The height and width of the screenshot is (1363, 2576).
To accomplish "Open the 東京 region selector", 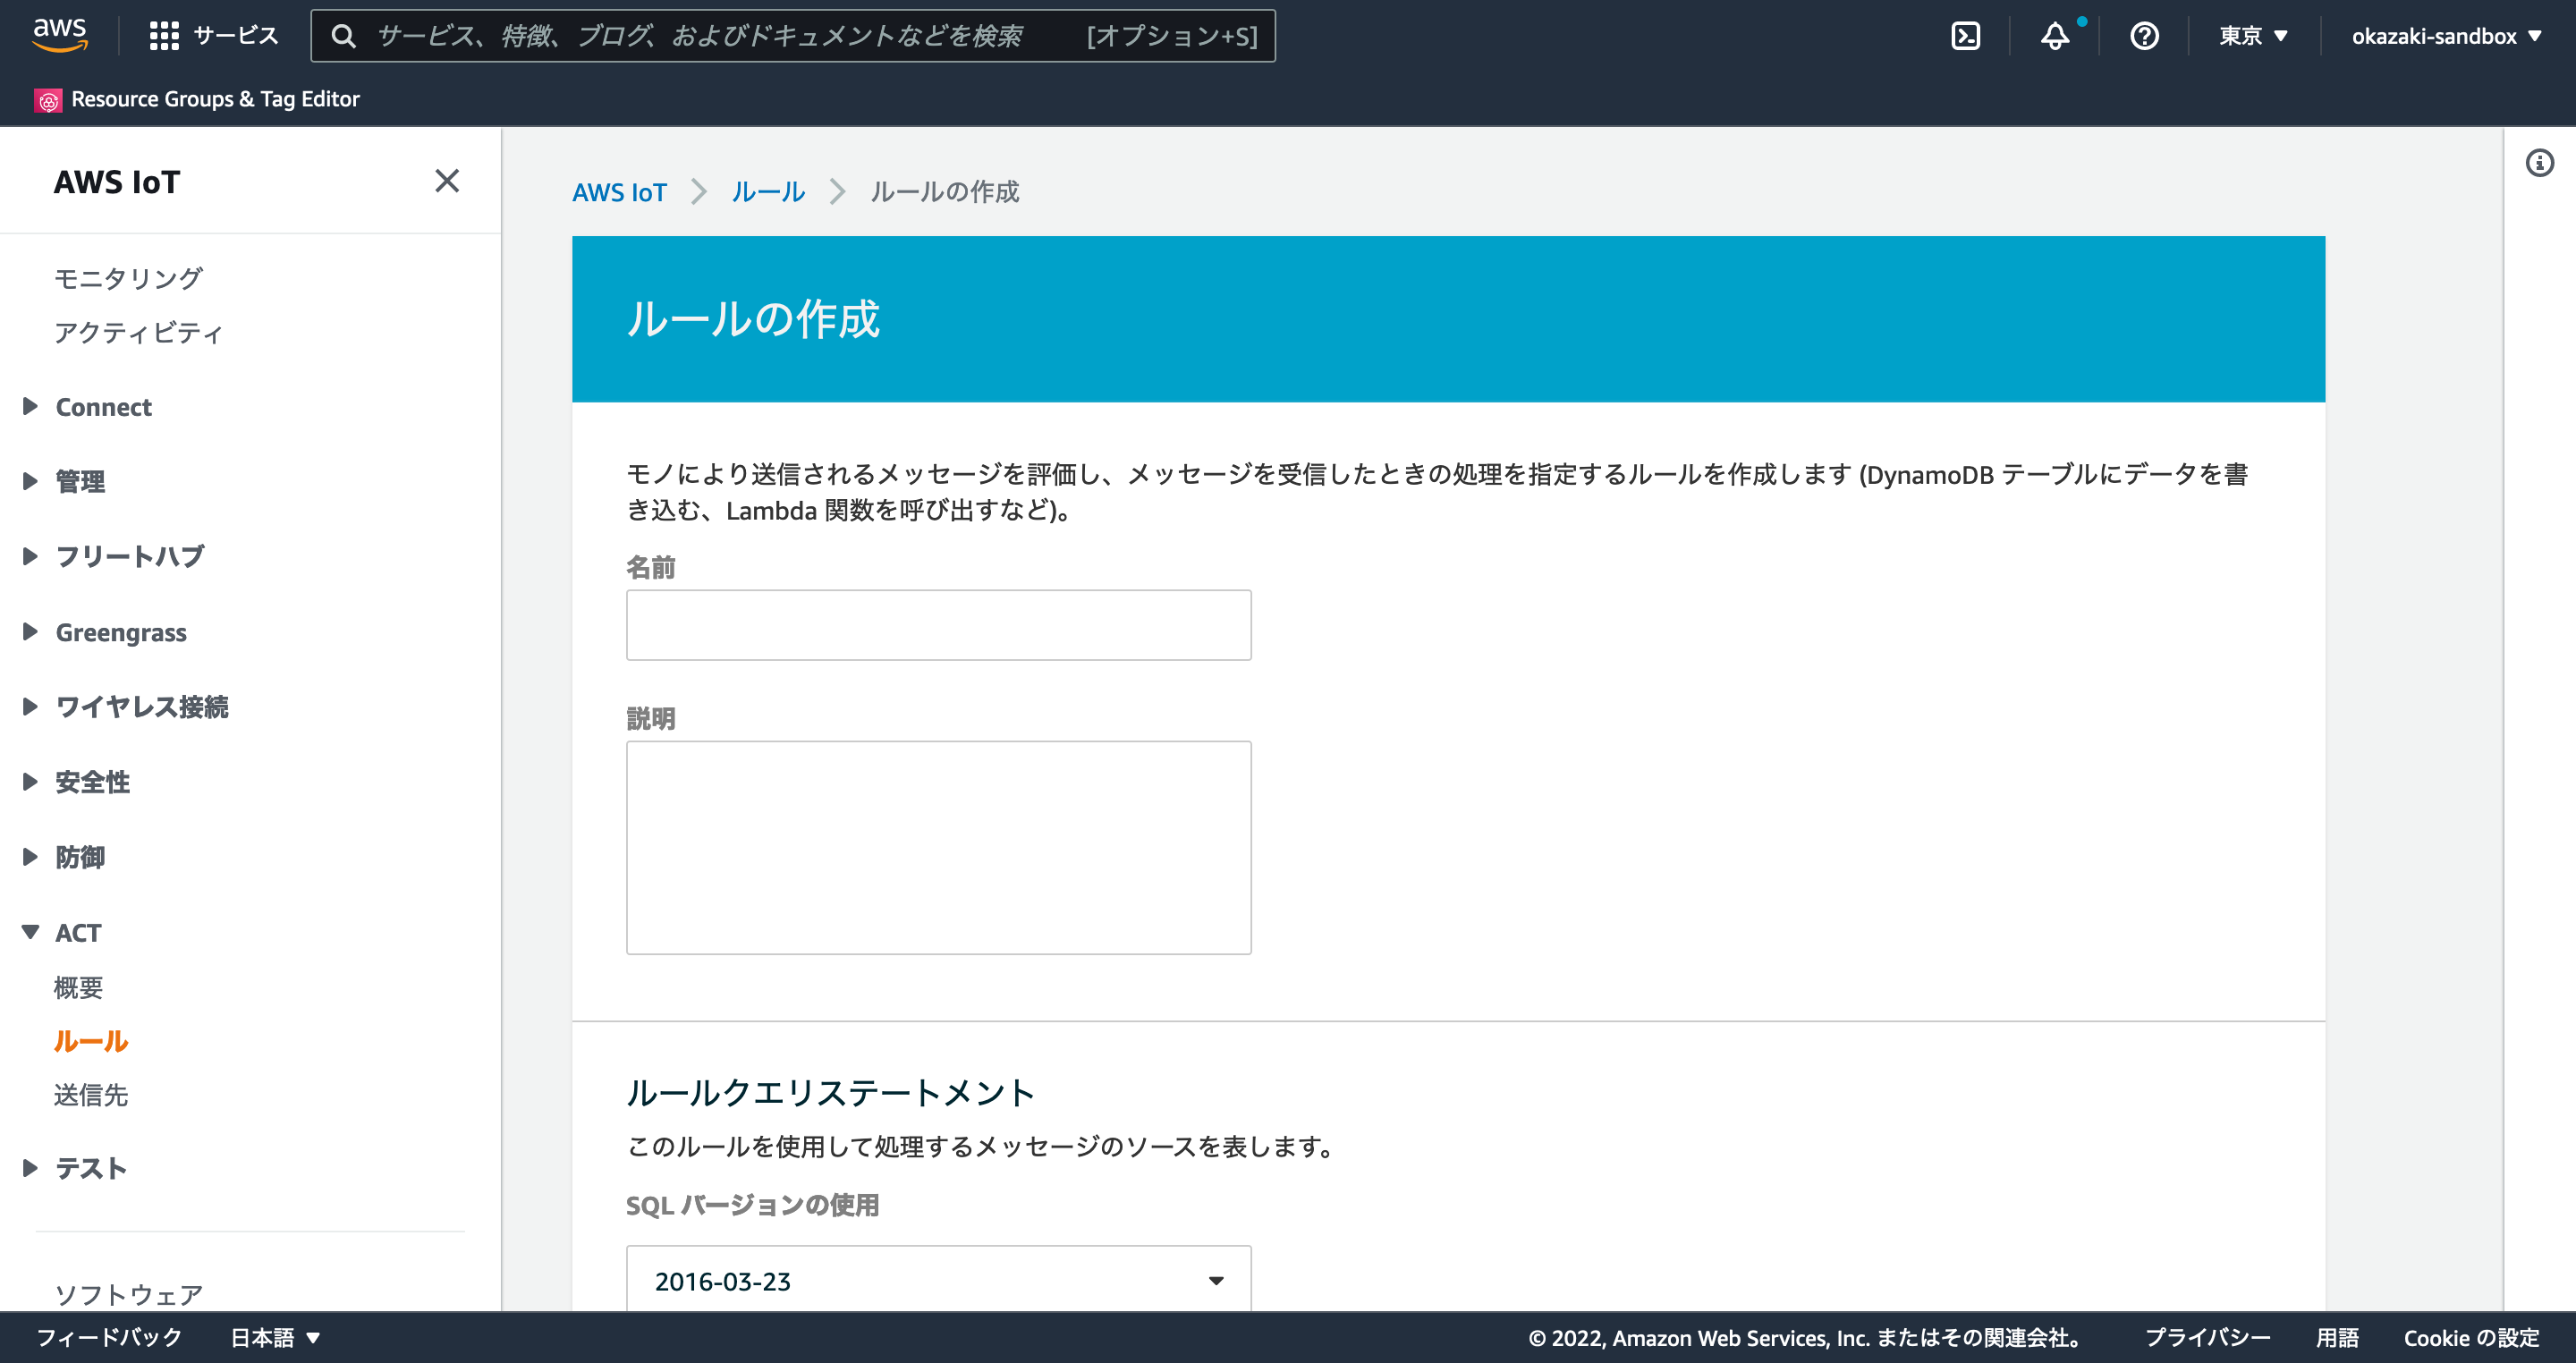I will tap(2252, 36).
